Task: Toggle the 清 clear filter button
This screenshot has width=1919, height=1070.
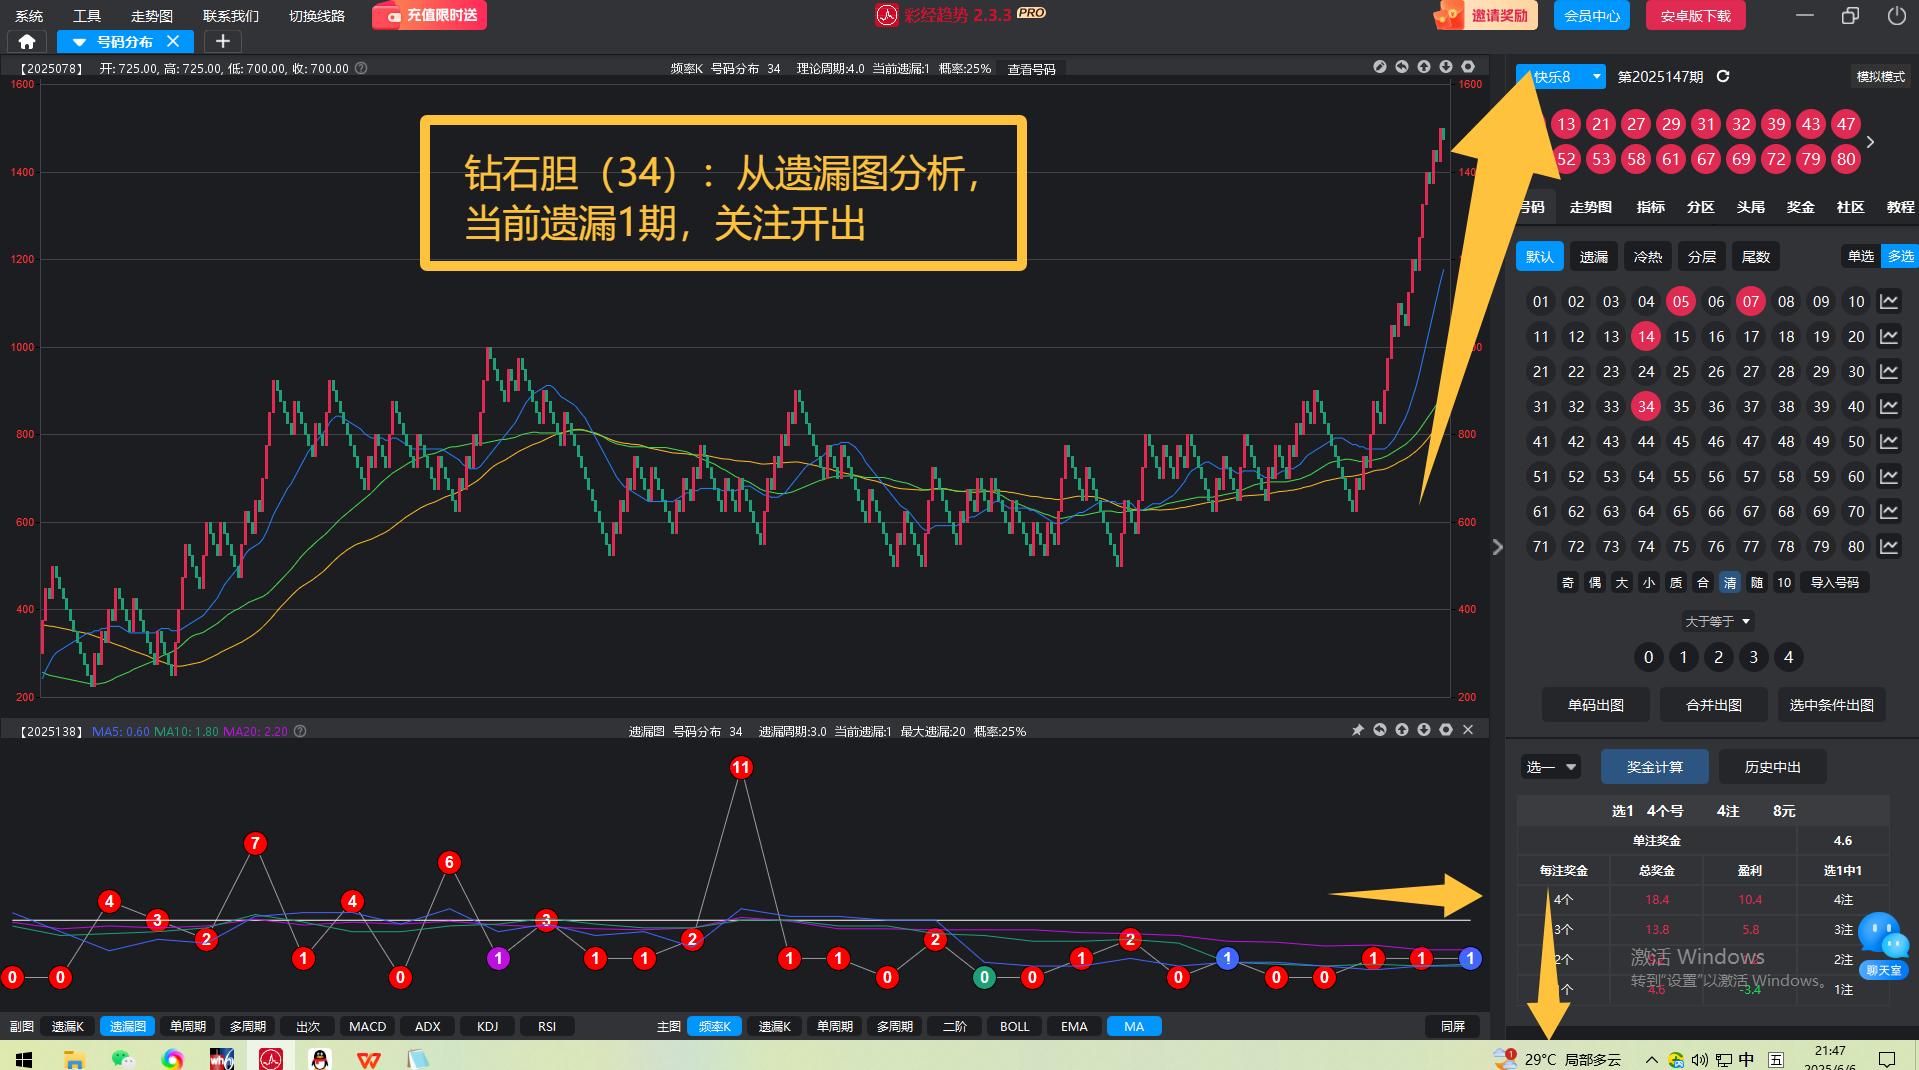Action: pyautogui.click(x=1730, y=582)
